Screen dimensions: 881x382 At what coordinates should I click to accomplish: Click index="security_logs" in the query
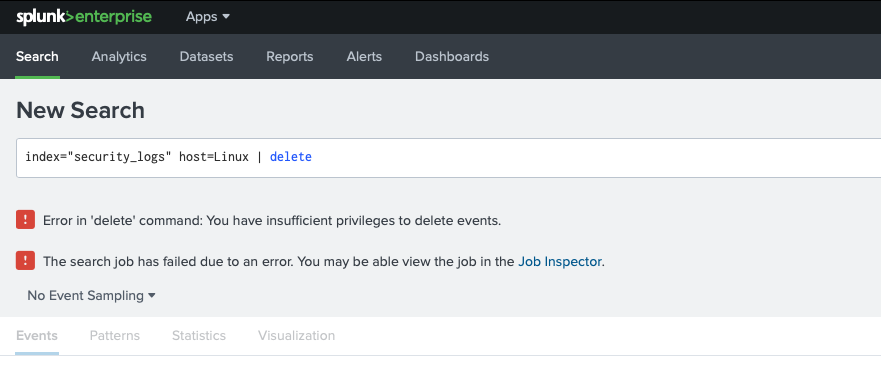pos(98,157)
